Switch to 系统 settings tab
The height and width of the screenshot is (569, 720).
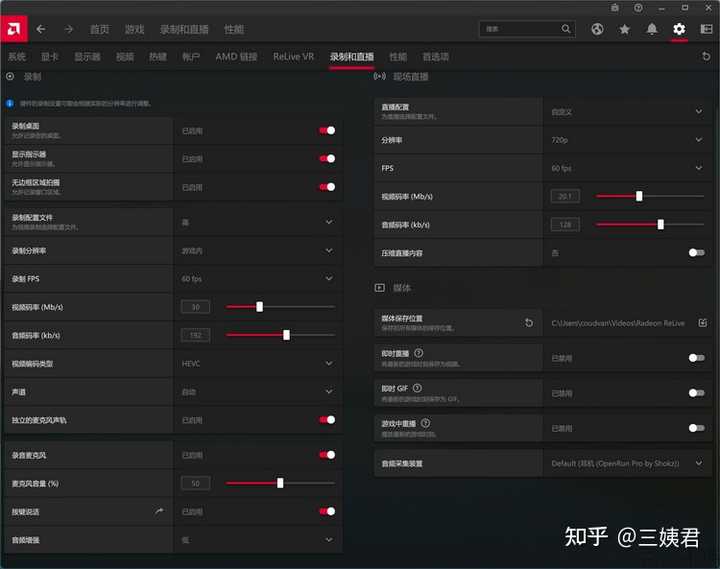(x=17, y=56)
